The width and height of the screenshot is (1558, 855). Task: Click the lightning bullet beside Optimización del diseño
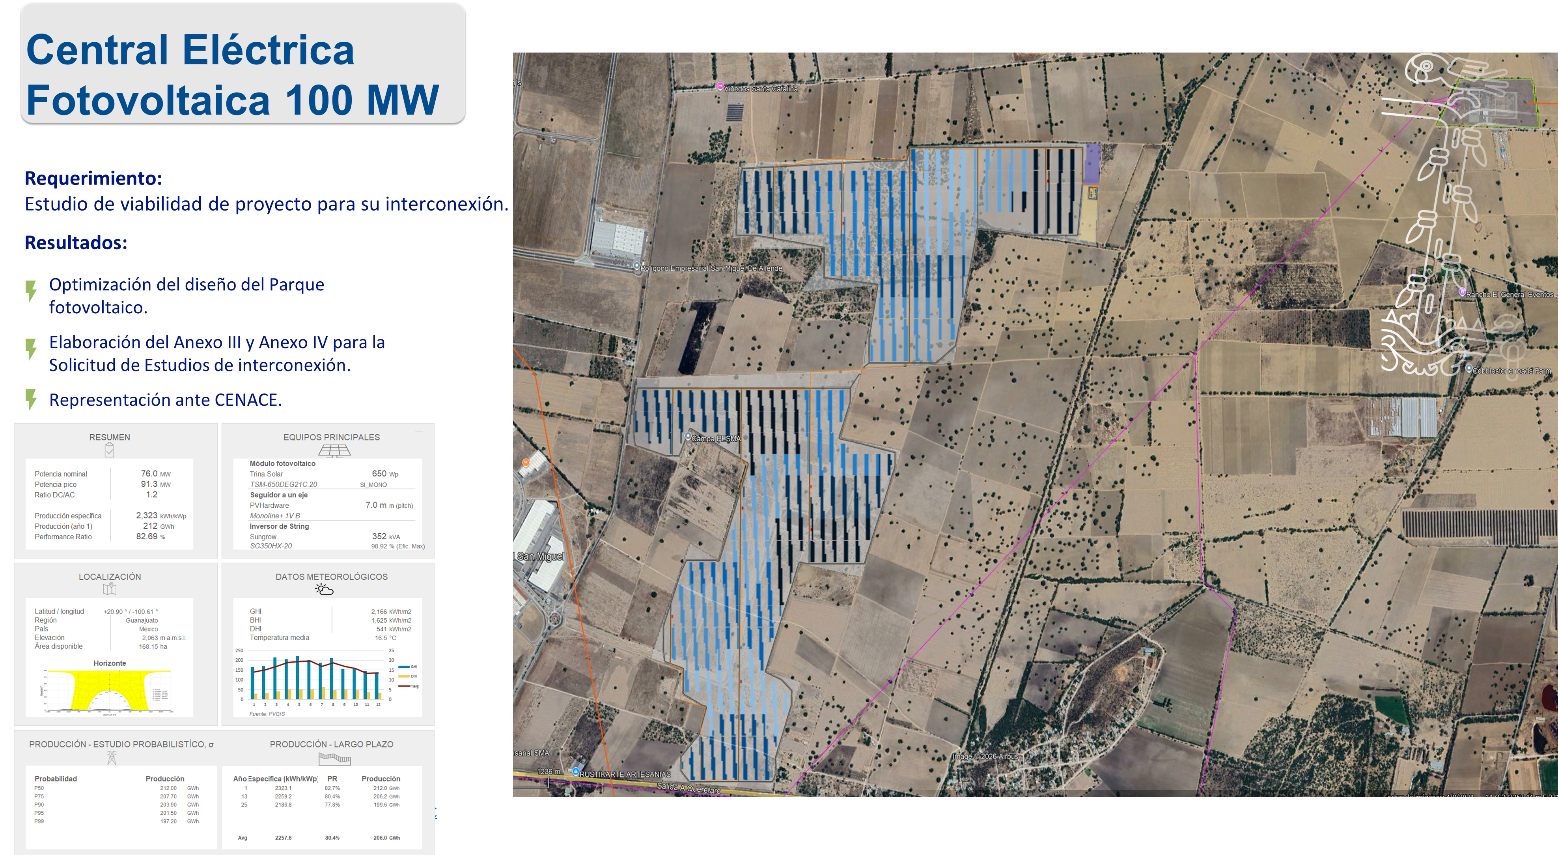point(31,290)
